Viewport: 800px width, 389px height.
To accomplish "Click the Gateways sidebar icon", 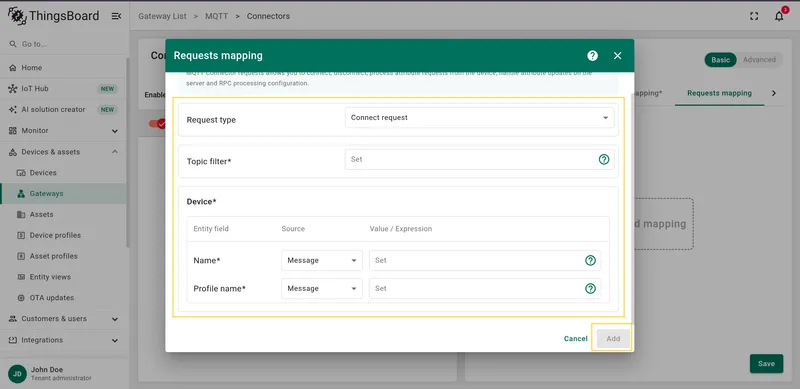I will coord(21,194).
